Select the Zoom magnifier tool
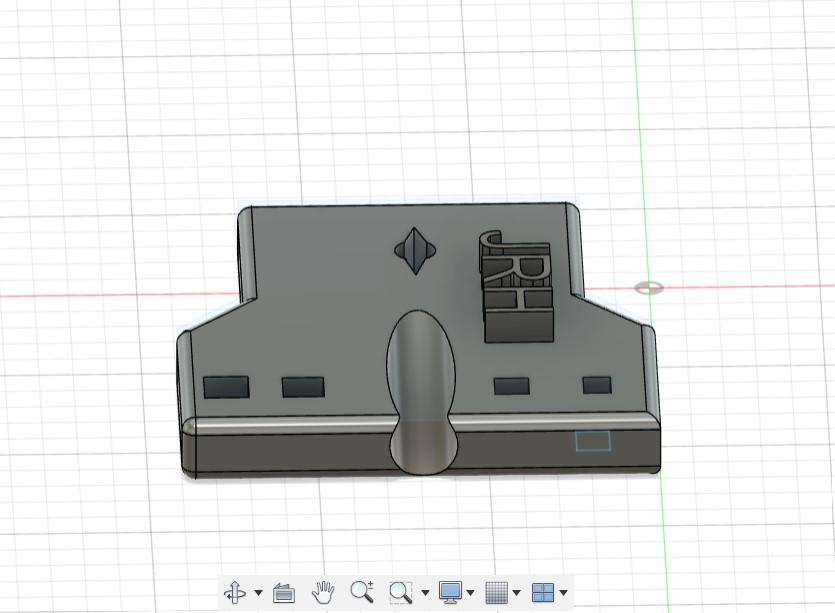This screenshot has width=835, height=613. [362, 592]
